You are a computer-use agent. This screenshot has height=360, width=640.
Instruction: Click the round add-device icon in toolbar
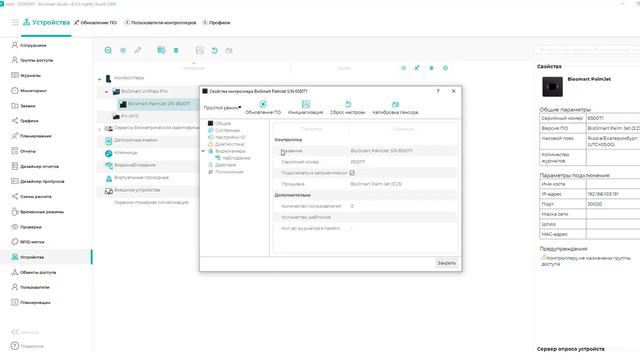123,50
